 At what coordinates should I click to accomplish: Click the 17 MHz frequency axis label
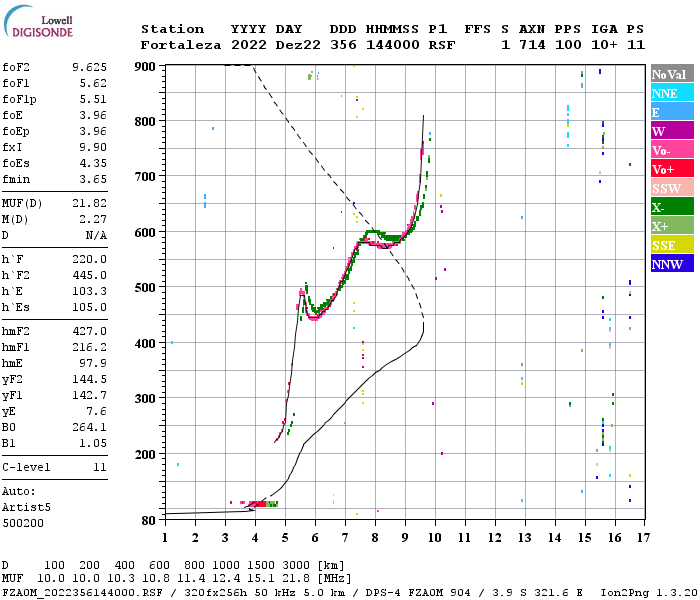click(644, 538)
